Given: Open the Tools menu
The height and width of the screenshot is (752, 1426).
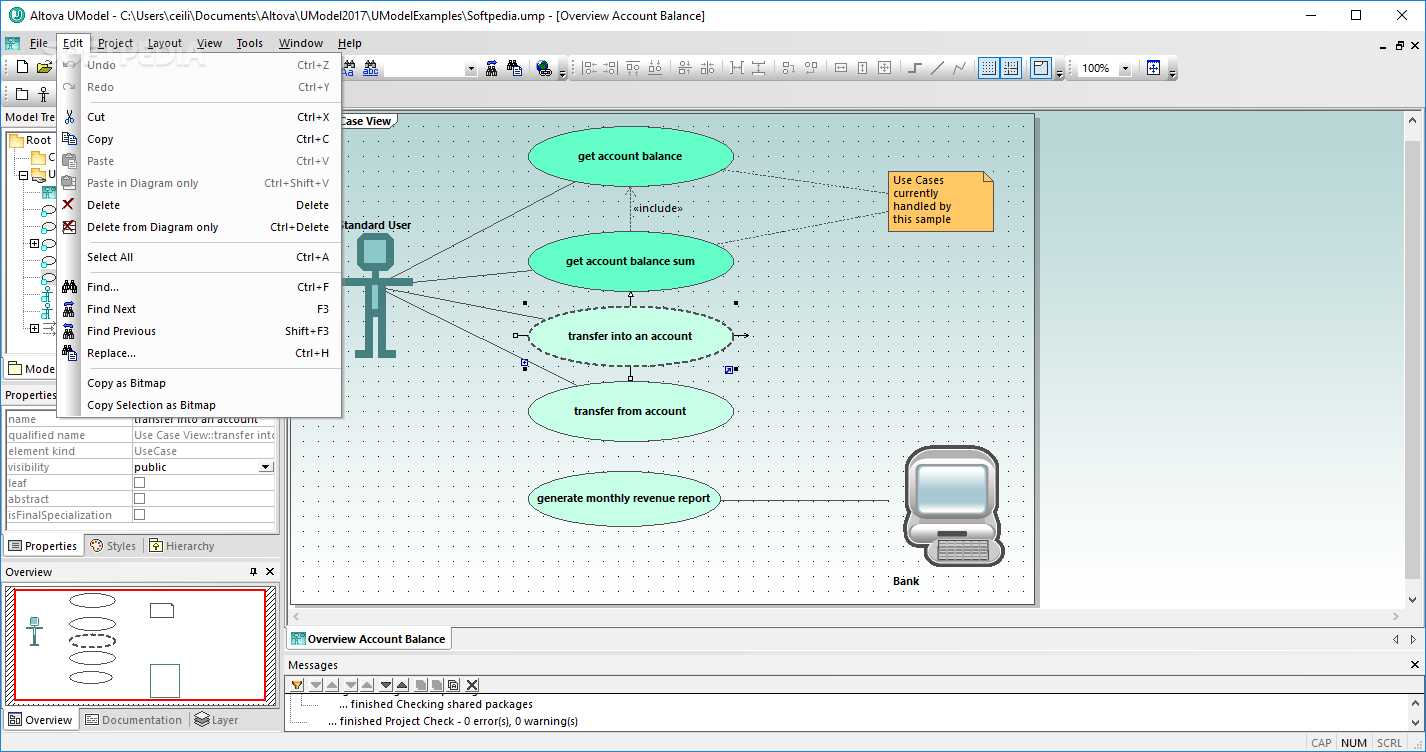Looking at the screenshot, I should tap(250, 43).
